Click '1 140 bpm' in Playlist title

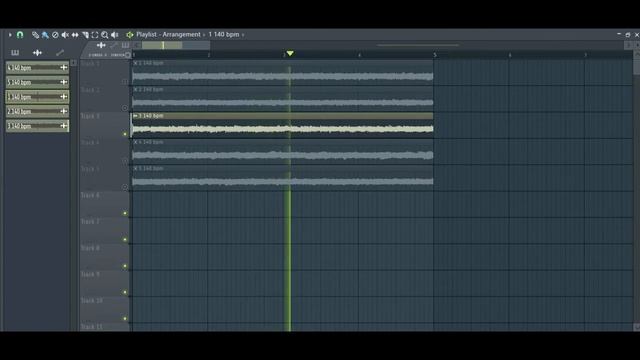pos(224,35)
